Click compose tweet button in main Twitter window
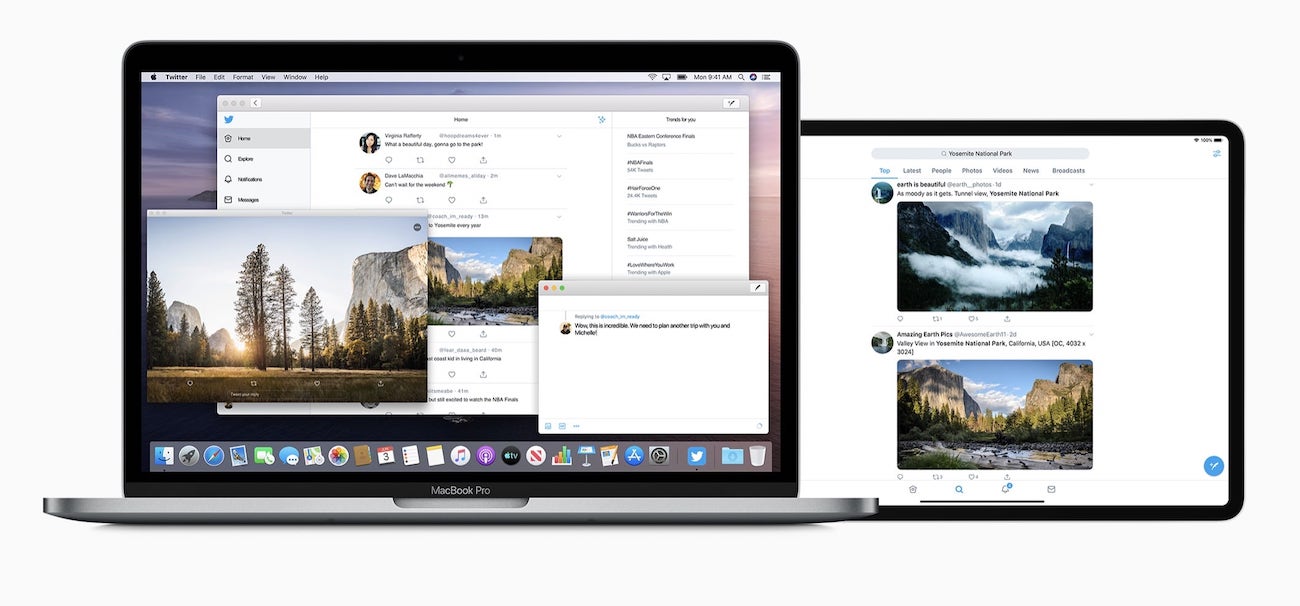 pyautogui.click(x=731, y=103)
